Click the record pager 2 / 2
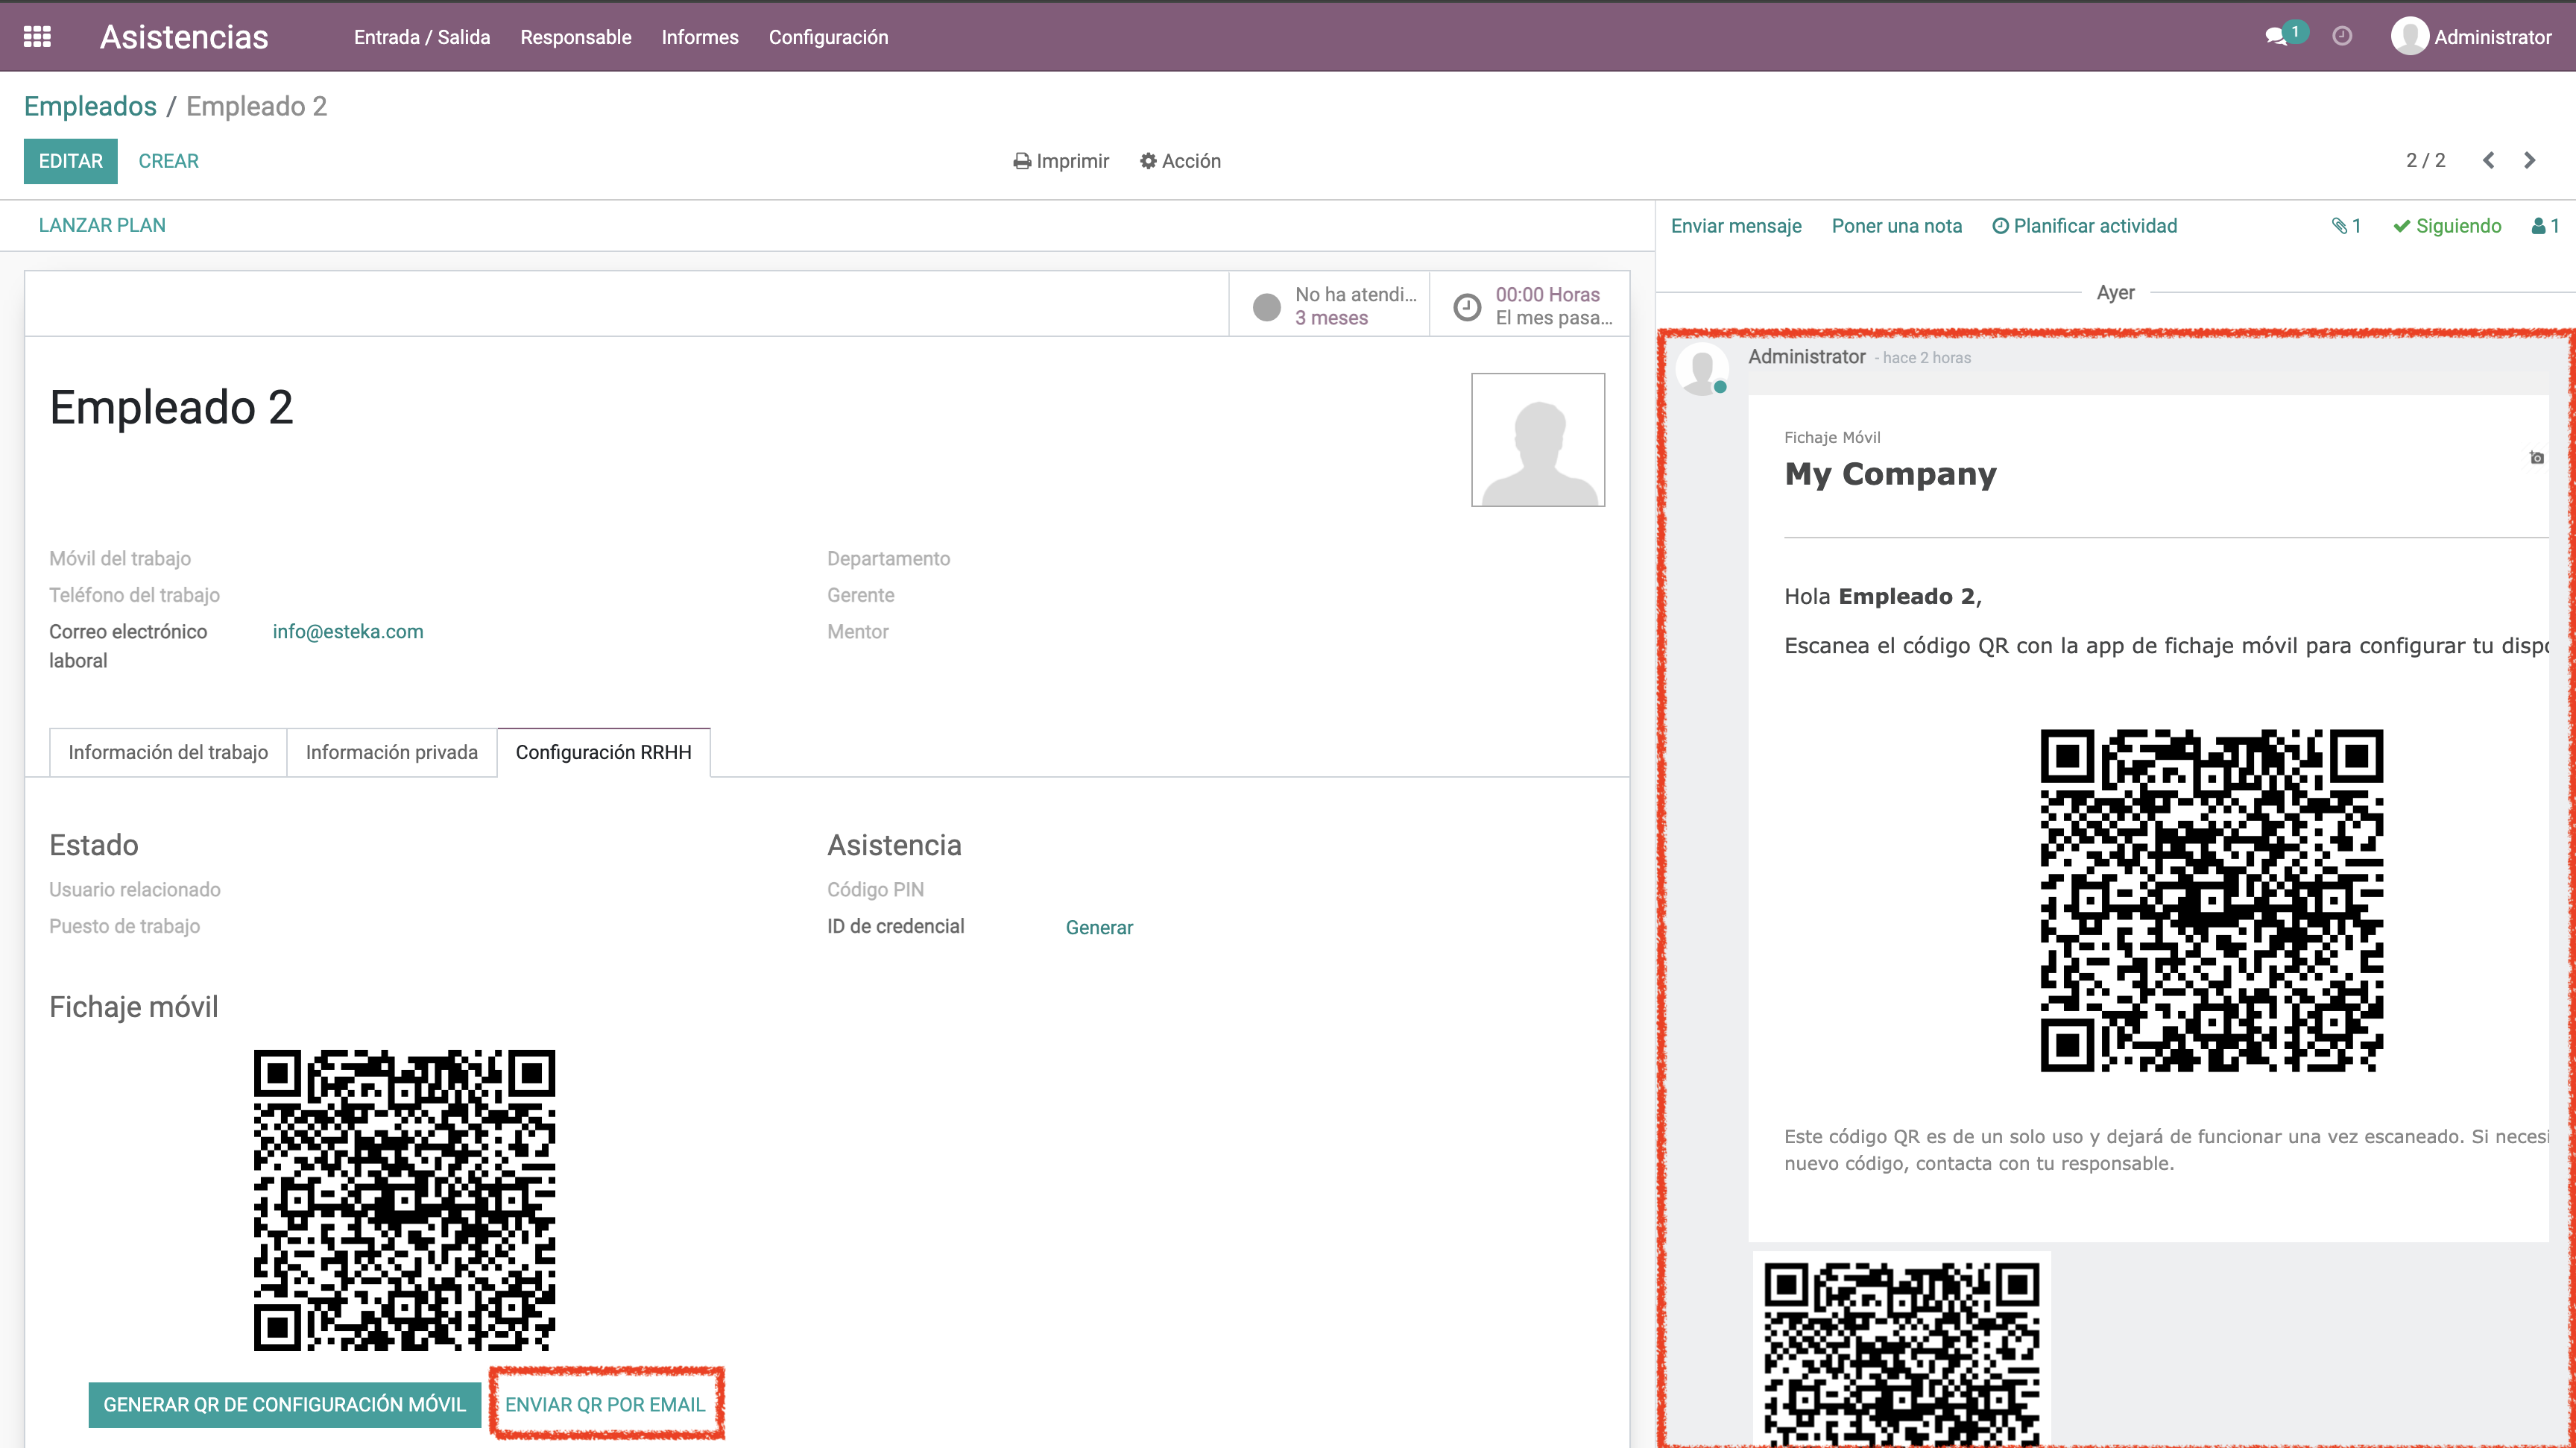Screen dimensions: 2576x1448 pyautogui.click(x=2425, y=160)
